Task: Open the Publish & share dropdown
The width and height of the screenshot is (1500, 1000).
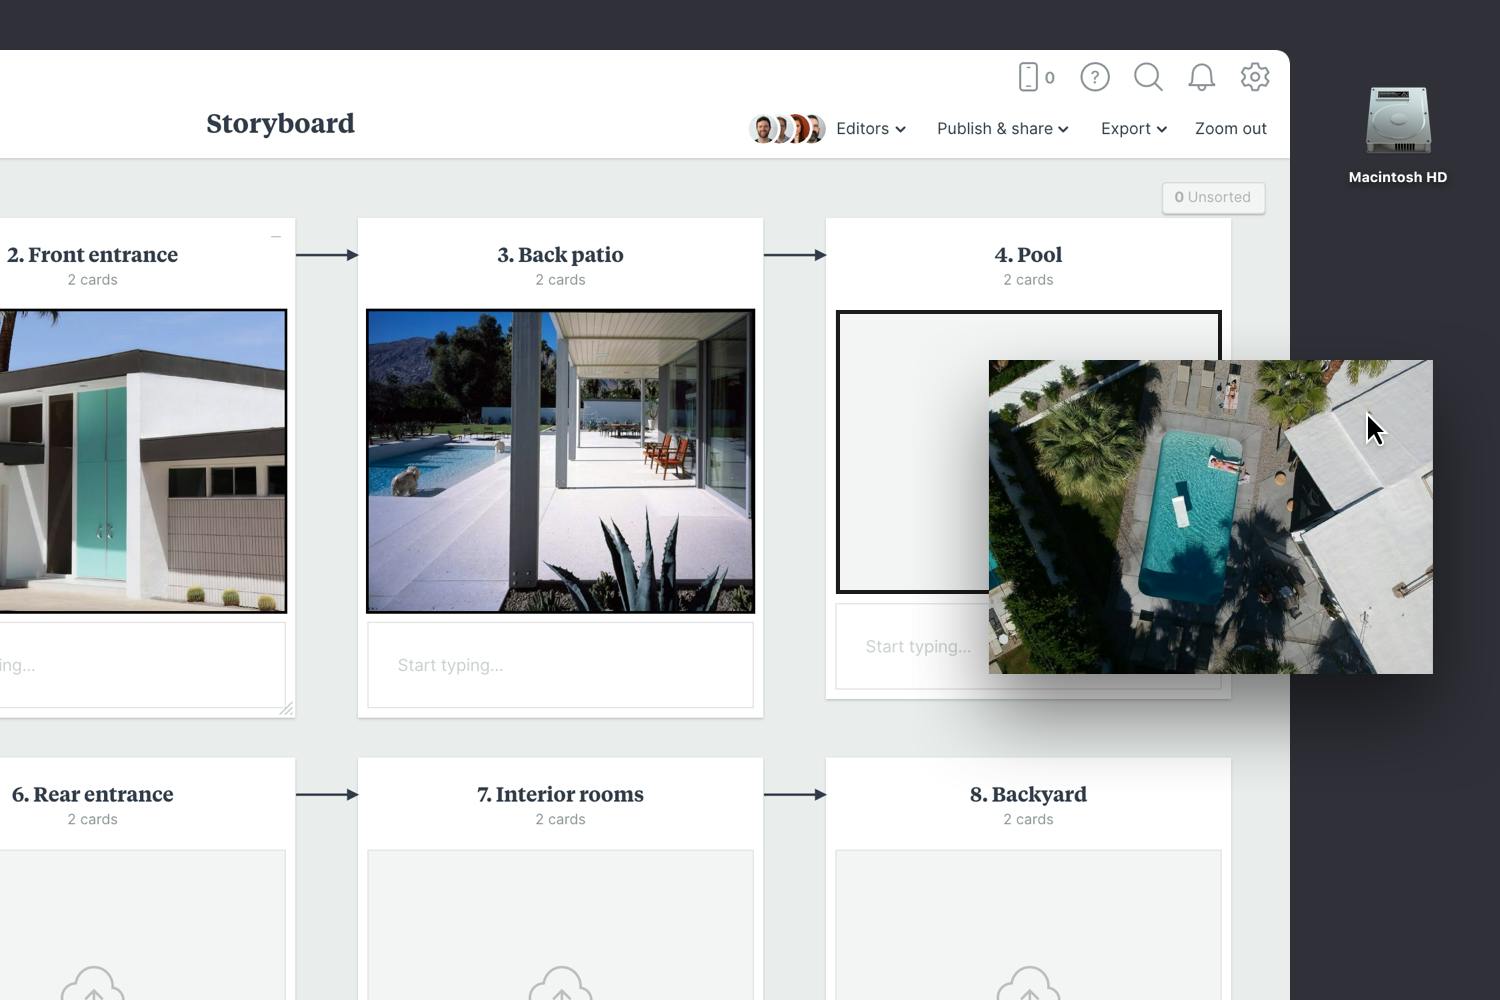Action: coord(1002,128)
